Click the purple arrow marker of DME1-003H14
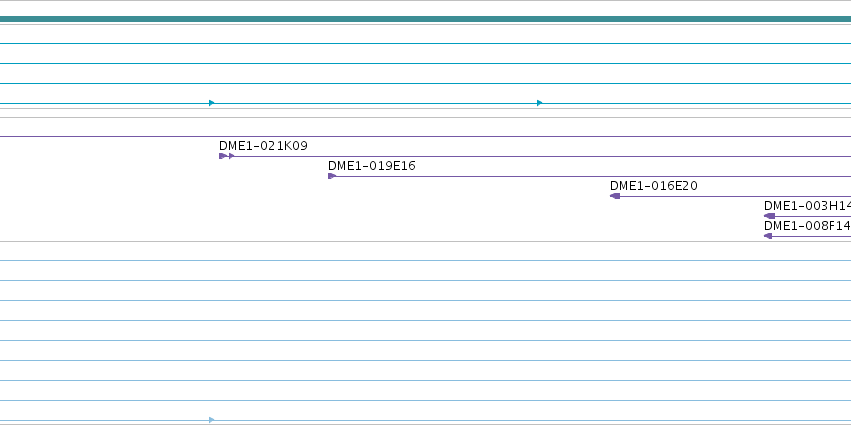 [x=769, y=216]
